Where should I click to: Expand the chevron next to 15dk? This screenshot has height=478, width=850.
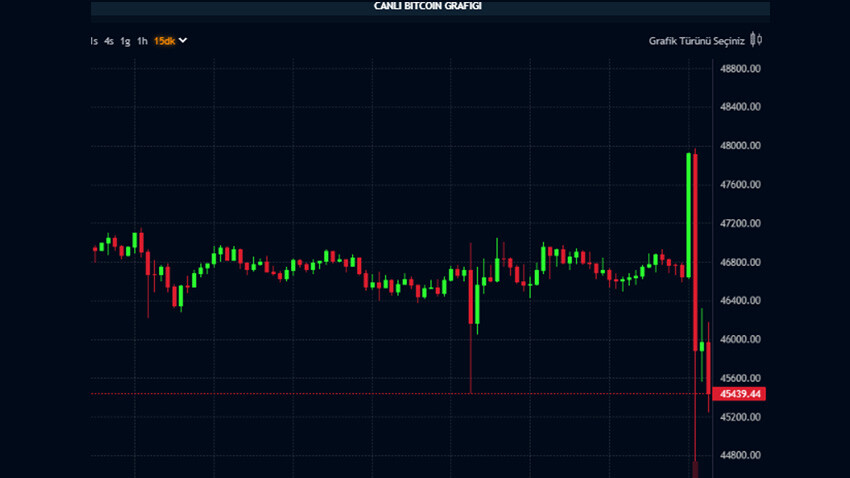click(x=183, y=41)
